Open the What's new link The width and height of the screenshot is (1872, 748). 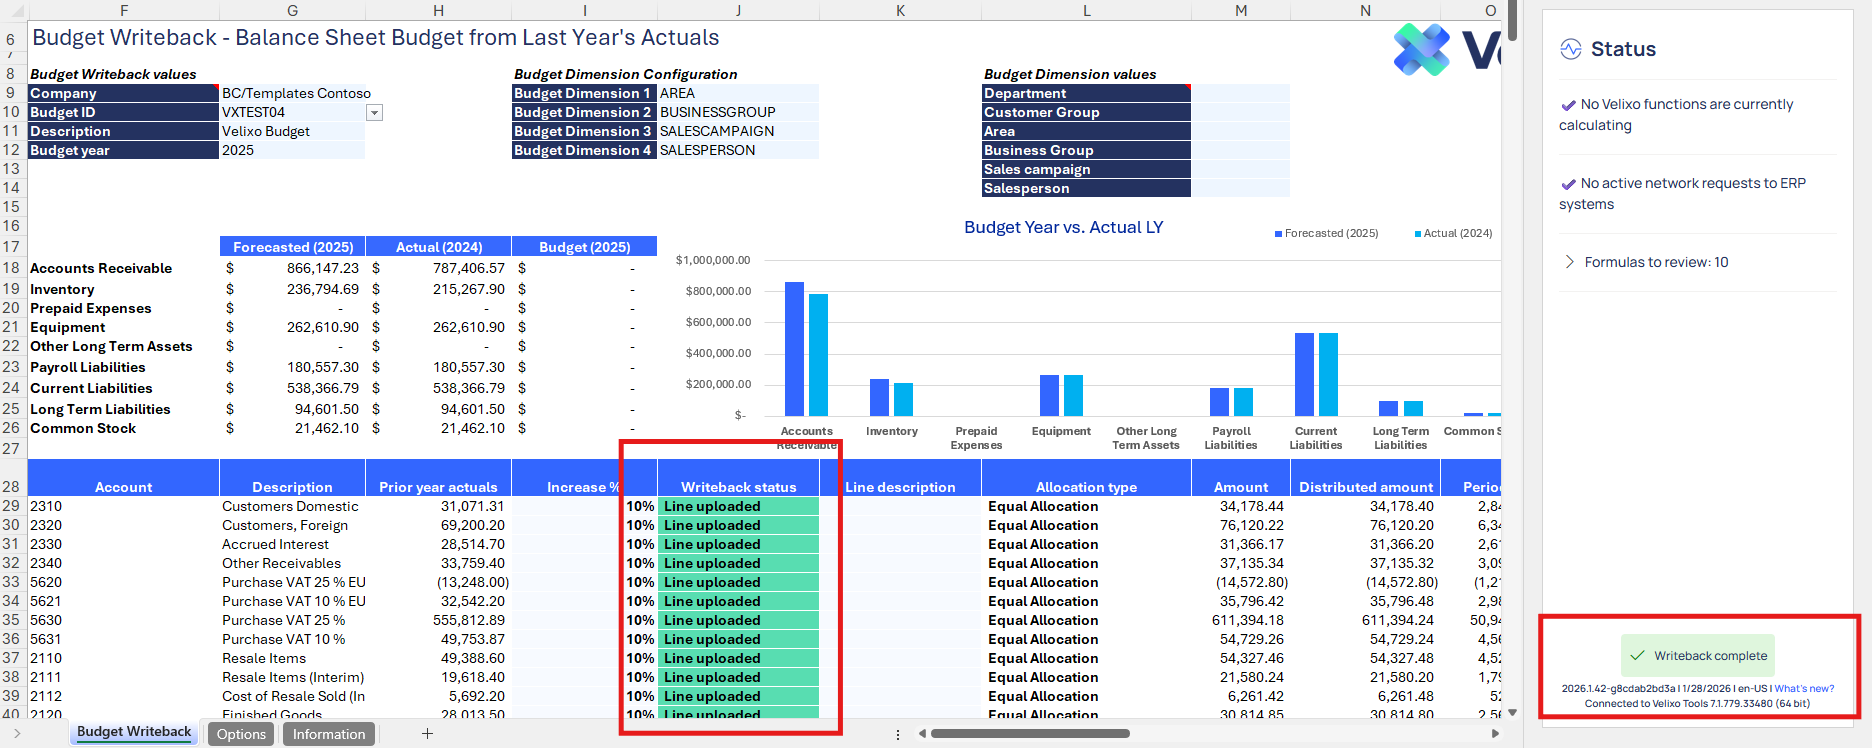(x=1804, y=688)
